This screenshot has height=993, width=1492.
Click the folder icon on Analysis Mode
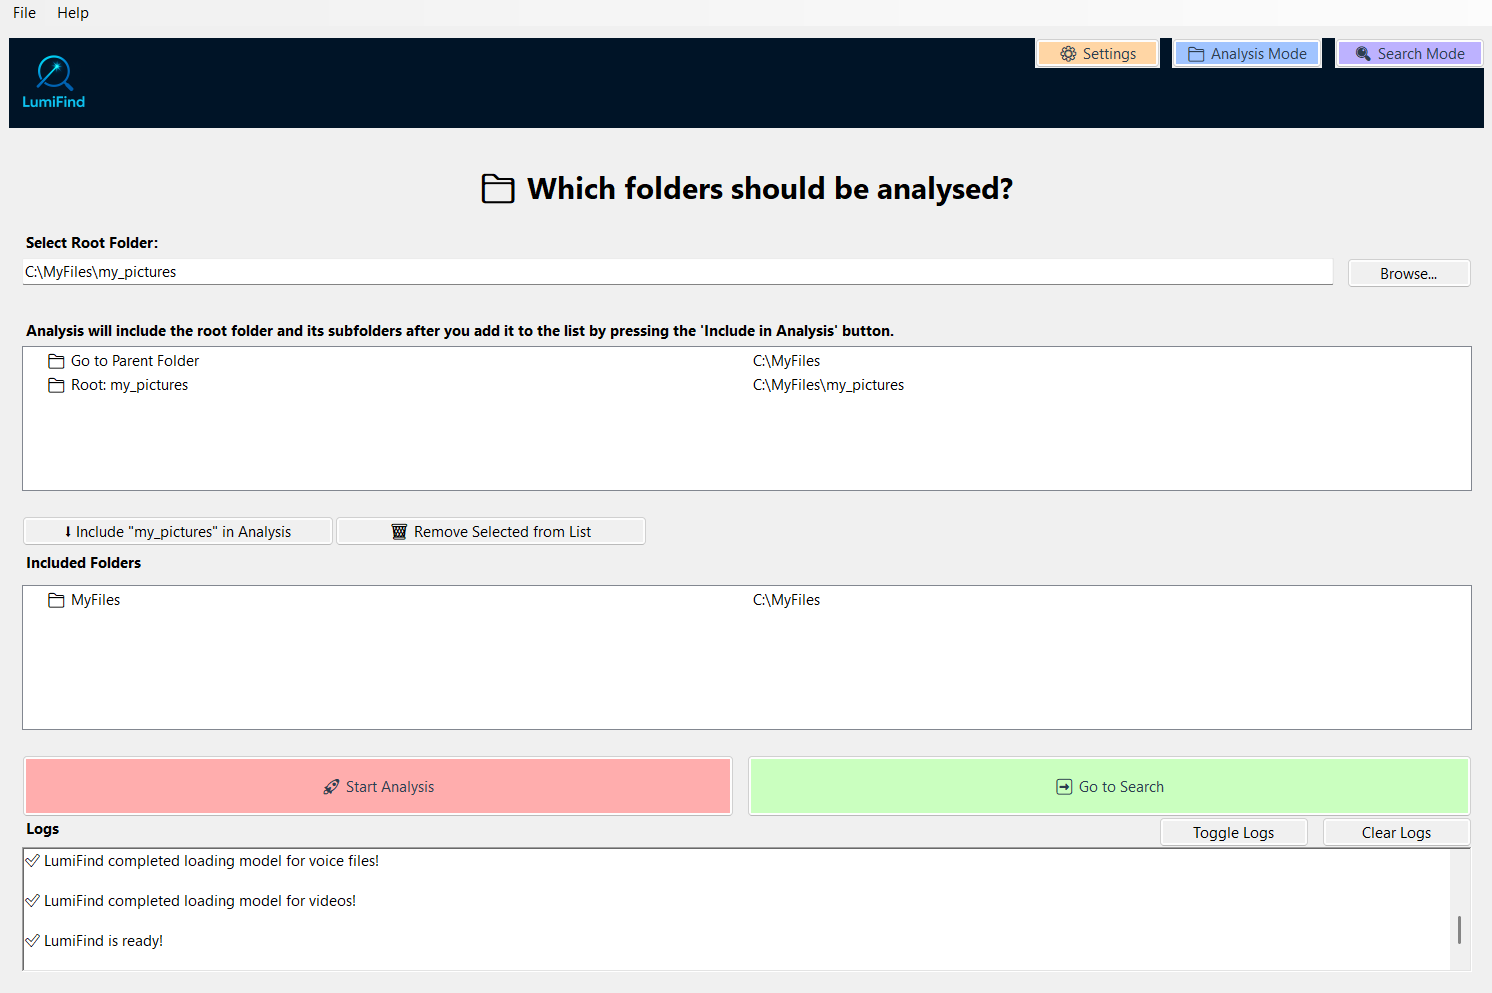(x=1196, y=54)
